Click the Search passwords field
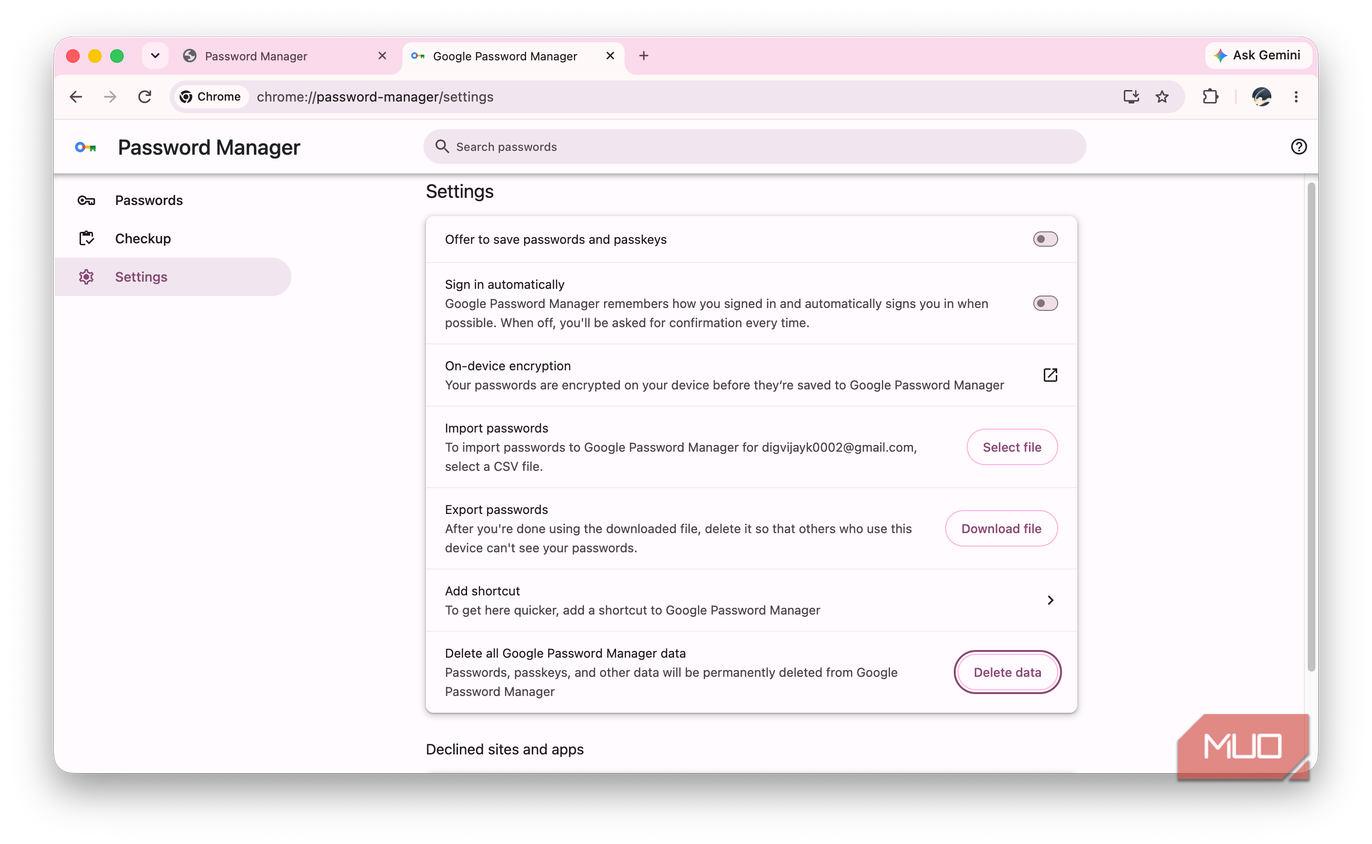1372x844 pixels. tap(755, 147)
